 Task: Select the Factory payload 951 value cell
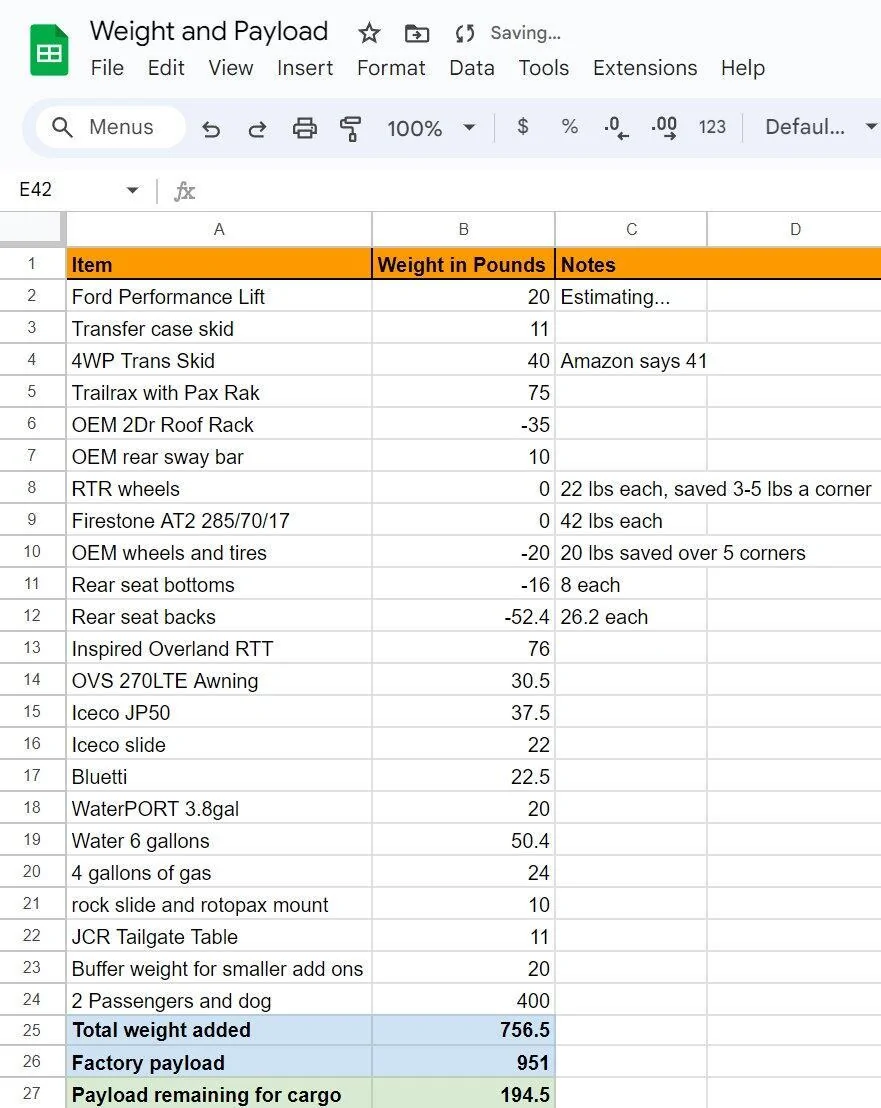463,1063
